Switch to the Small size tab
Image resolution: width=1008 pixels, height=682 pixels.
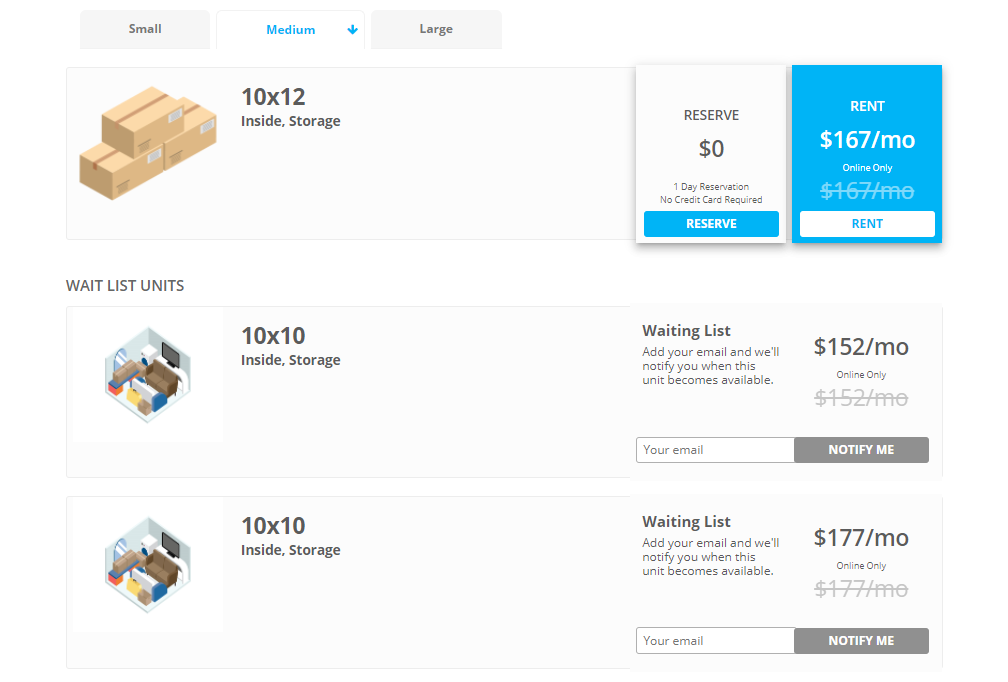pos(145,29)
